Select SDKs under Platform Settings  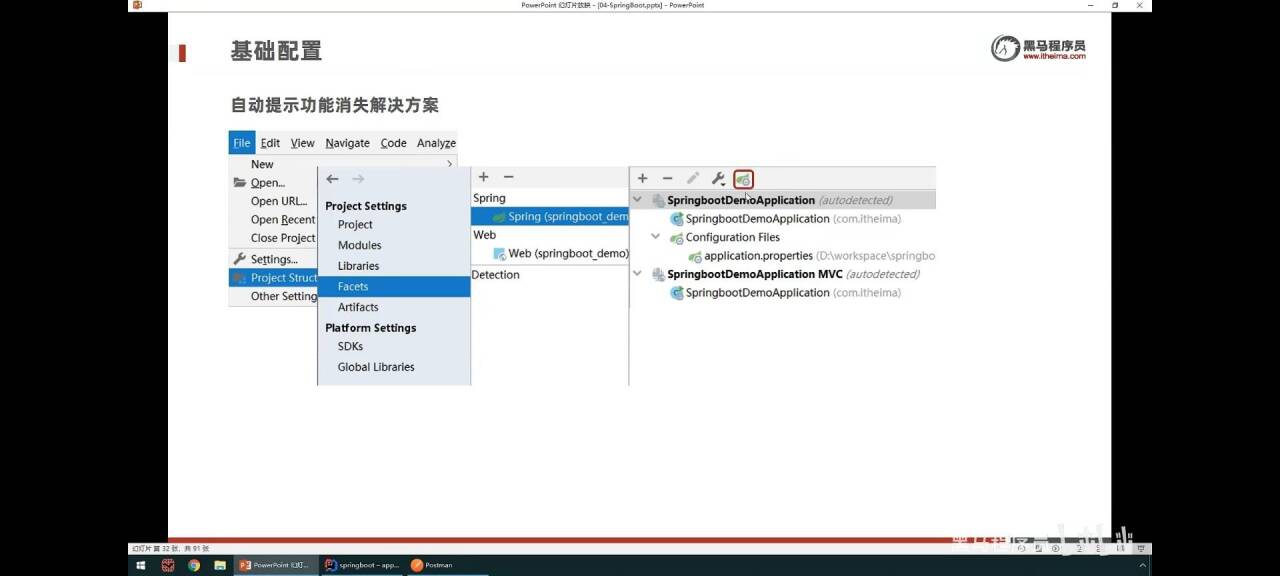(x=350, y=346)
